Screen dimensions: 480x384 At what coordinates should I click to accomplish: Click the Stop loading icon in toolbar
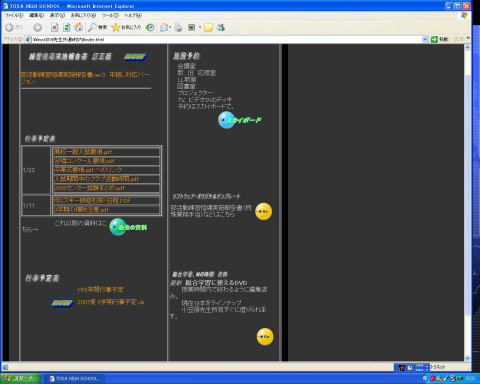55,28
